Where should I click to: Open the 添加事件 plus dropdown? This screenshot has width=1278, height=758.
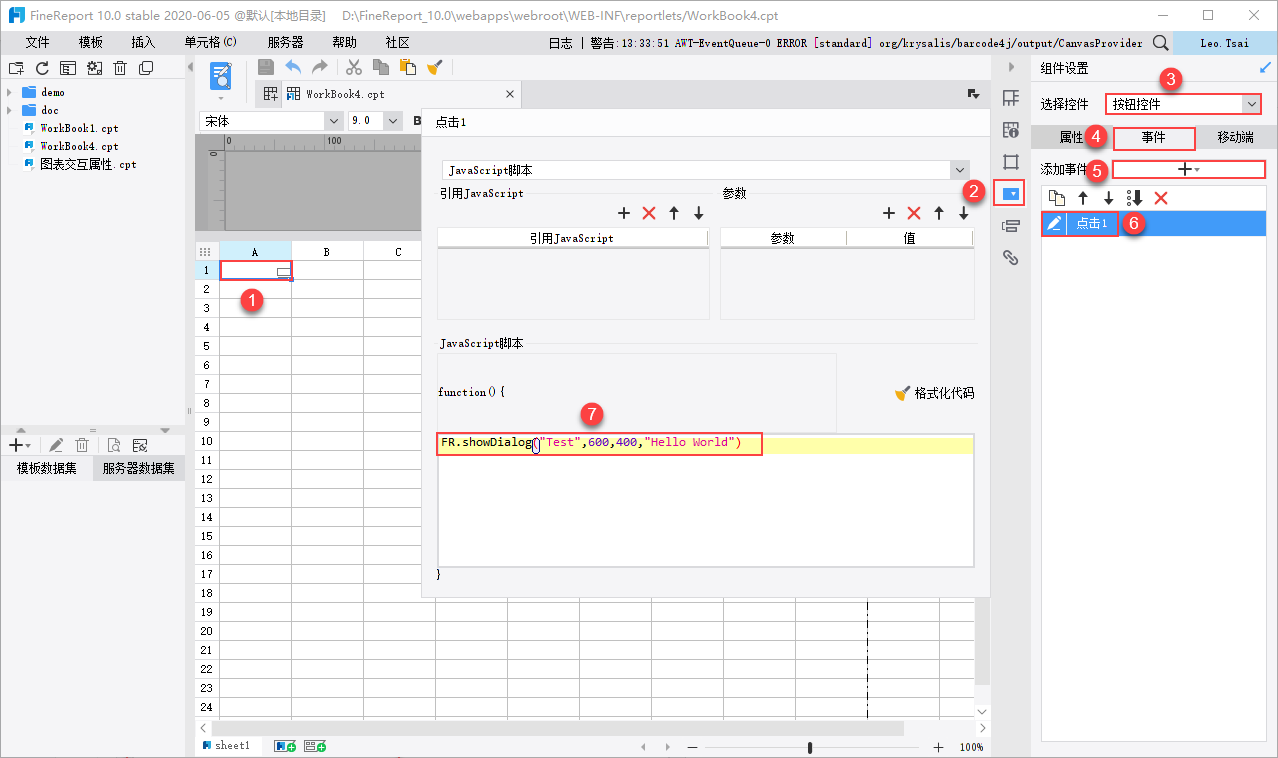(1188, 170)
